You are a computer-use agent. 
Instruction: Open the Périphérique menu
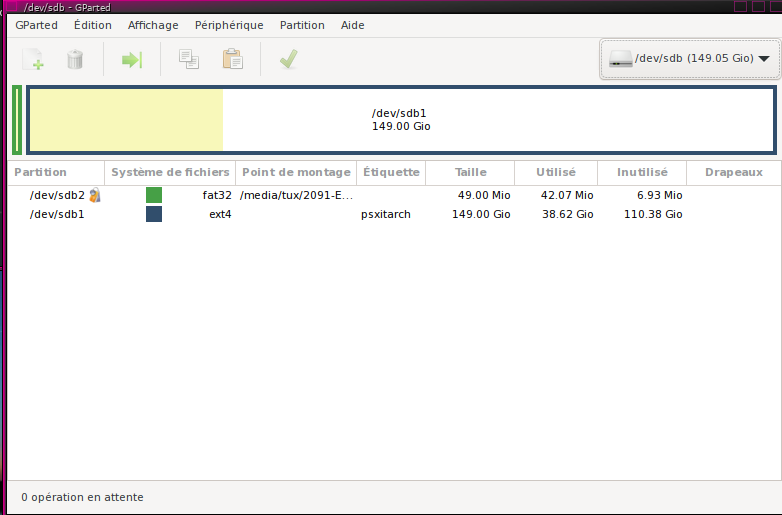tap(229, 25)
